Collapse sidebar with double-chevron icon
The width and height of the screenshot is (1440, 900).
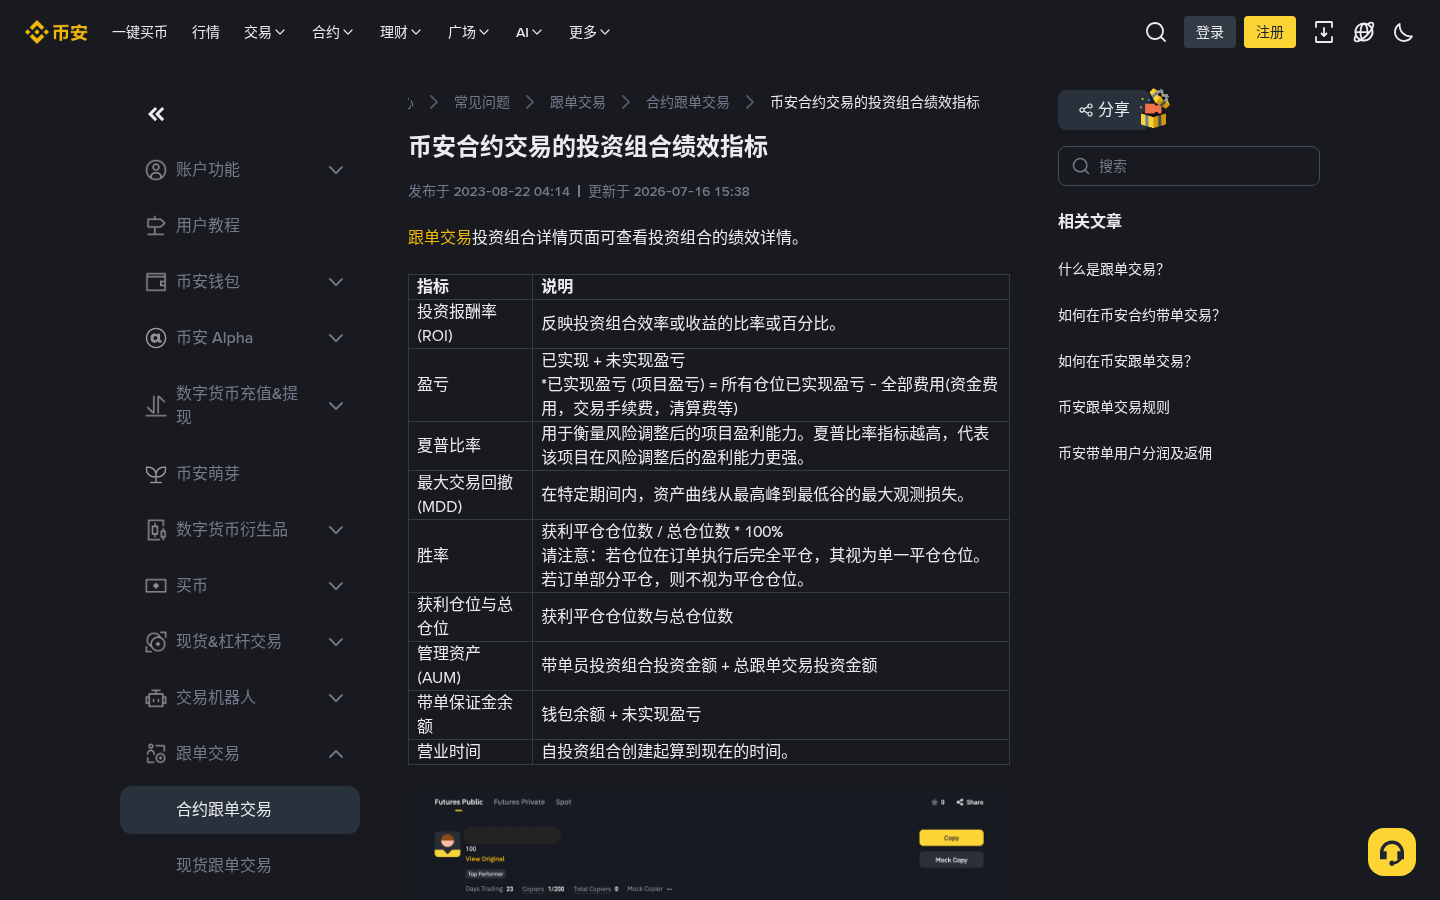coord(156,114)
